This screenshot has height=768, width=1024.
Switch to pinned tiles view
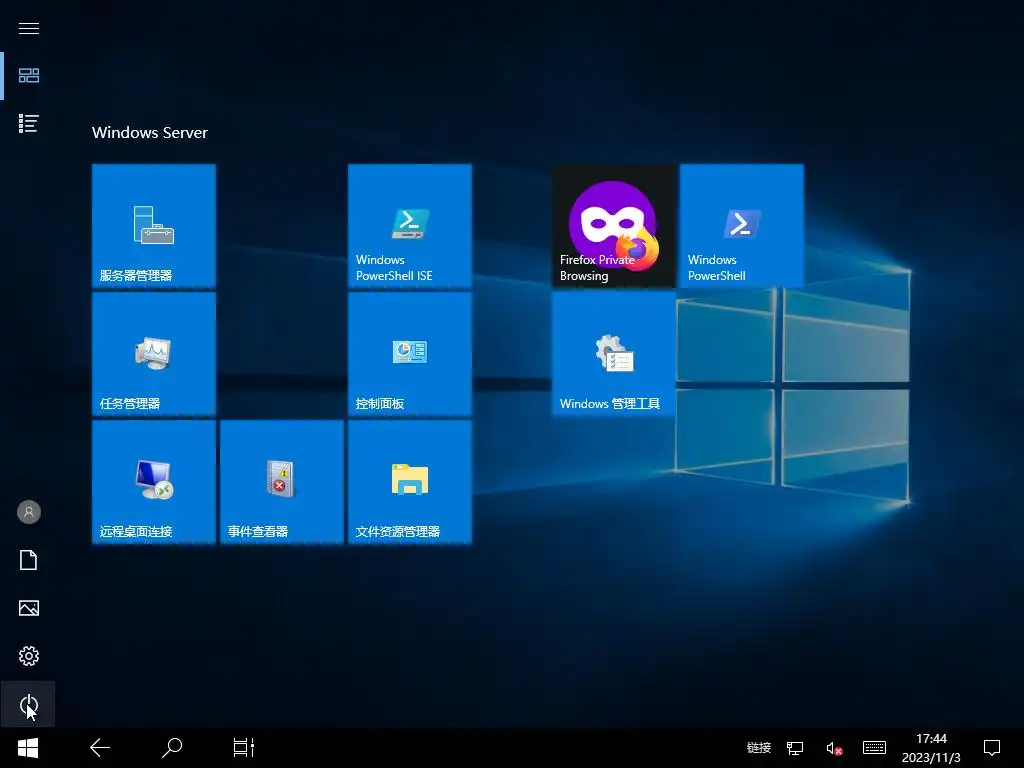pyautogui.click(x=29, y=76)
